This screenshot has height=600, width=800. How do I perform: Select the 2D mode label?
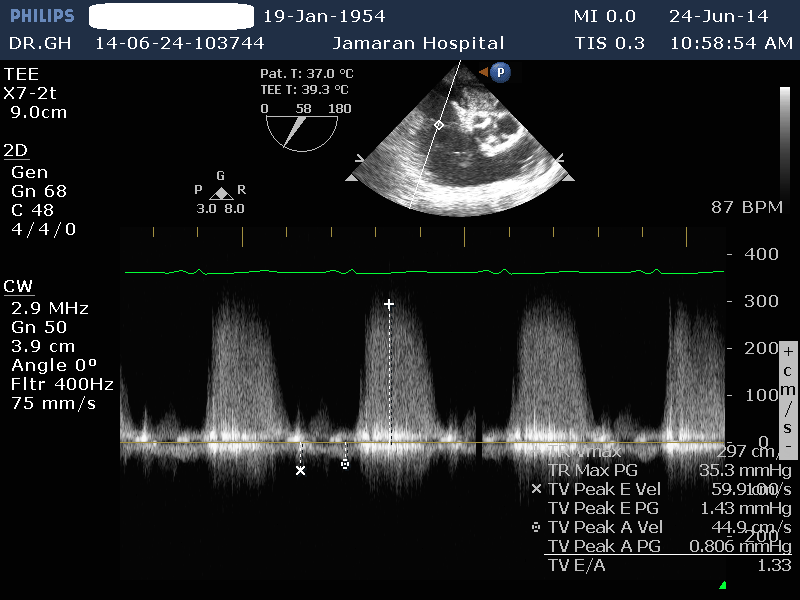tap(16, 151)
